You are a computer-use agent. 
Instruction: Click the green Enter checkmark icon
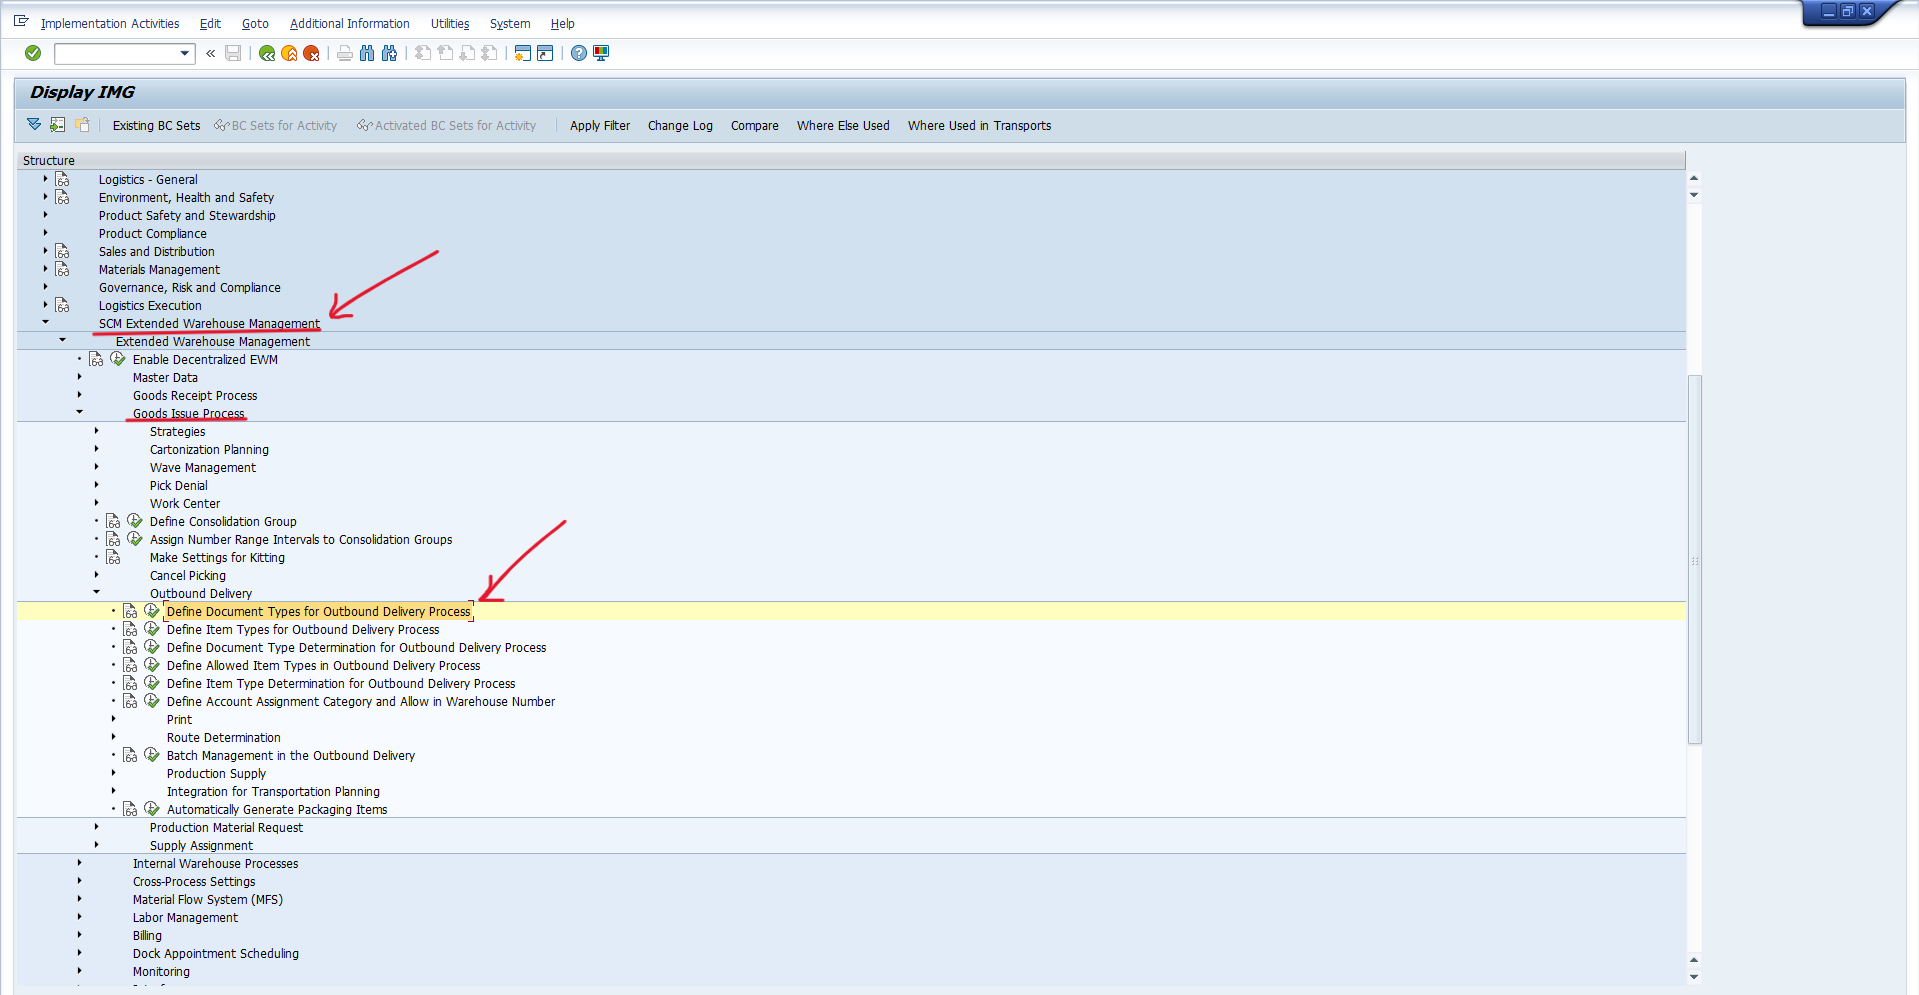coord(33,53)
